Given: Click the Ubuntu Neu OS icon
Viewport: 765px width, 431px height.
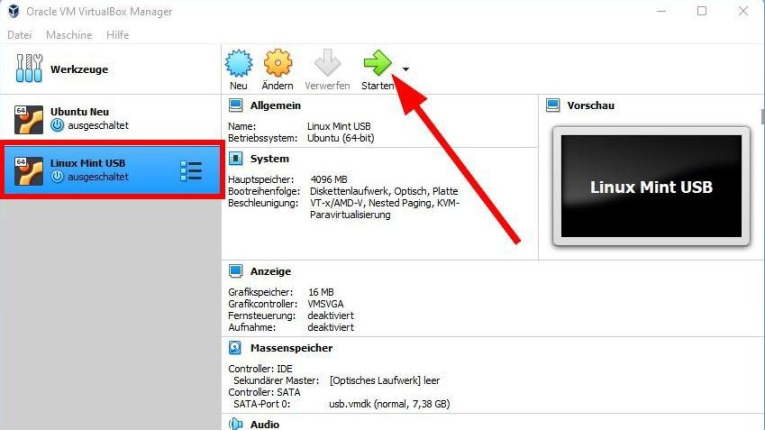Looking at the screenshot, I should [x=28, y=119].
